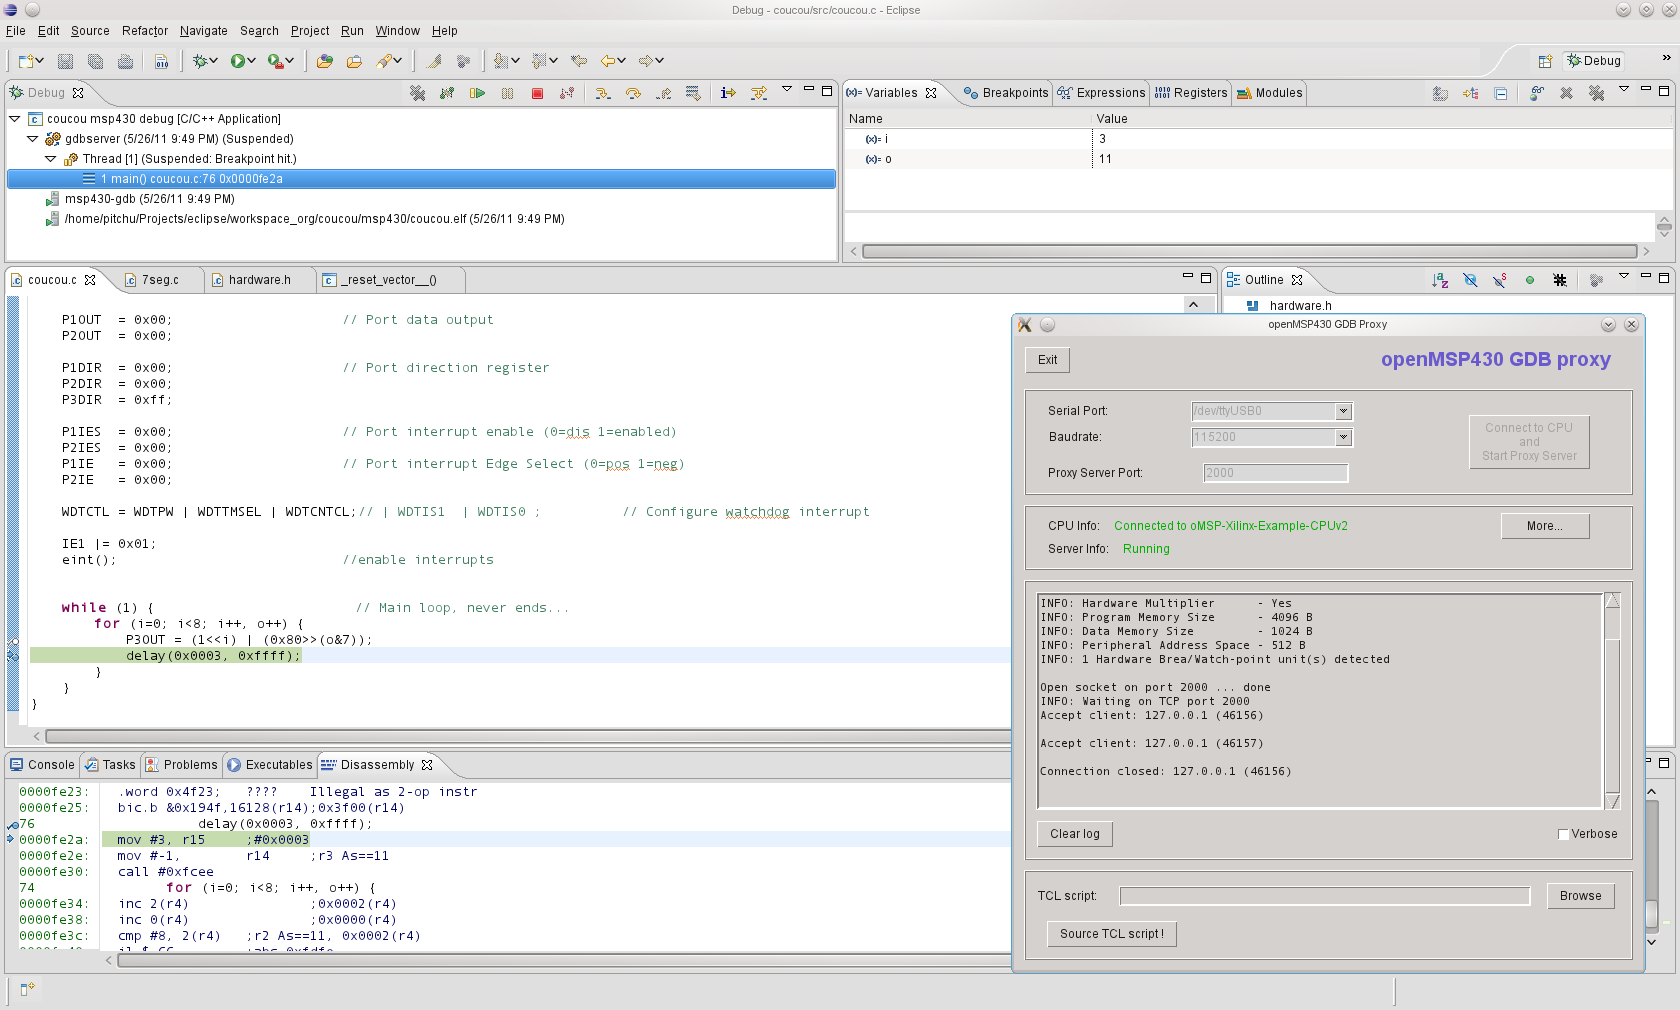Enable the Verbose checkbox

(1563, 834)
